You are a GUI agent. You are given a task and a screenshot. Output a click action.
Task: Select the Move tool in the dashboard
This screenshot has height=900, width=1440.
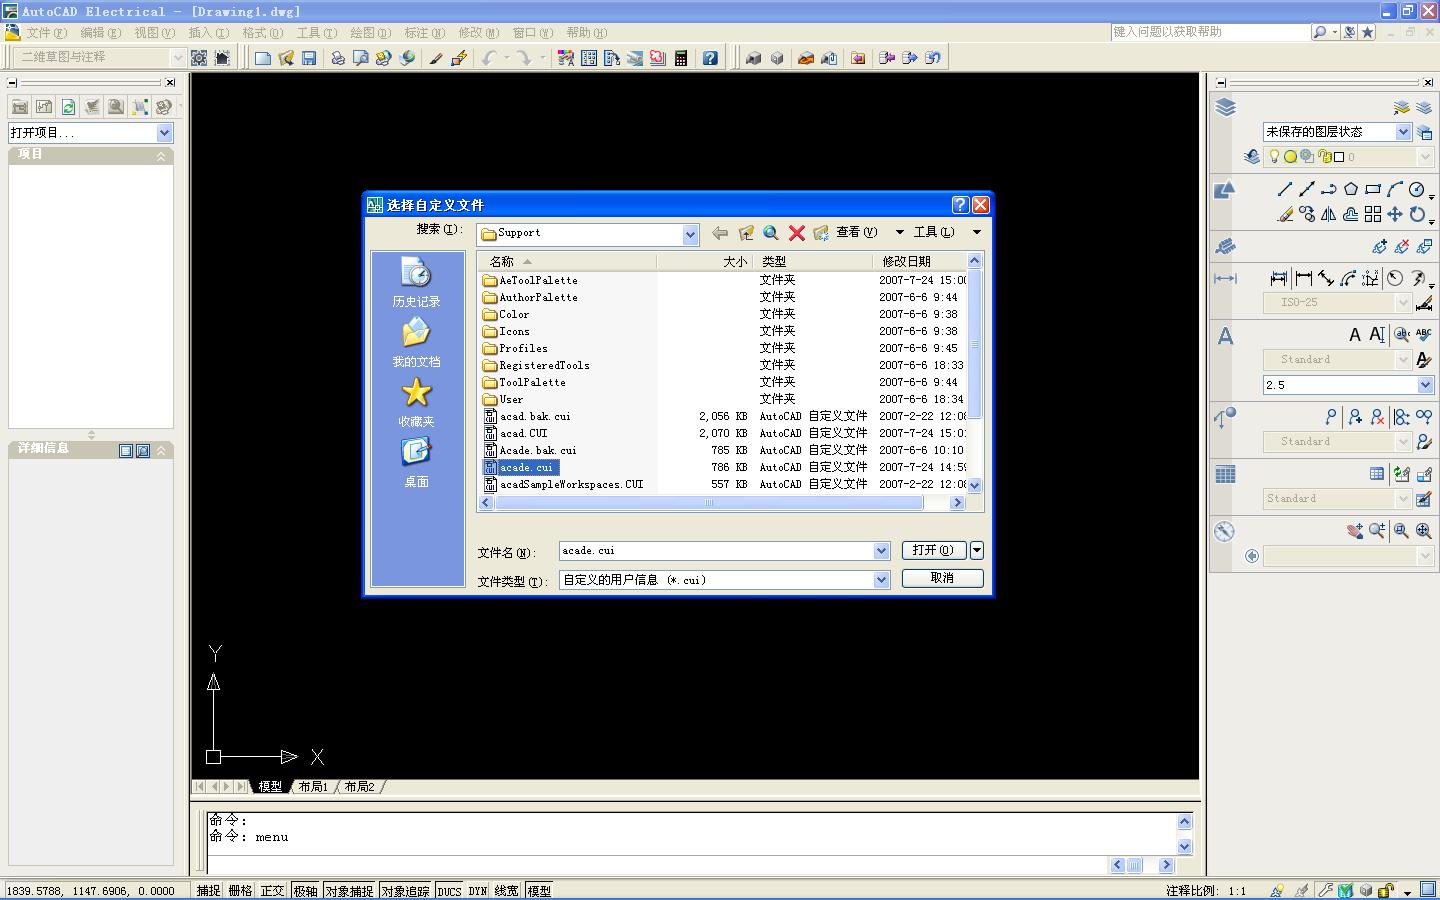click(x=1395, y=214)
